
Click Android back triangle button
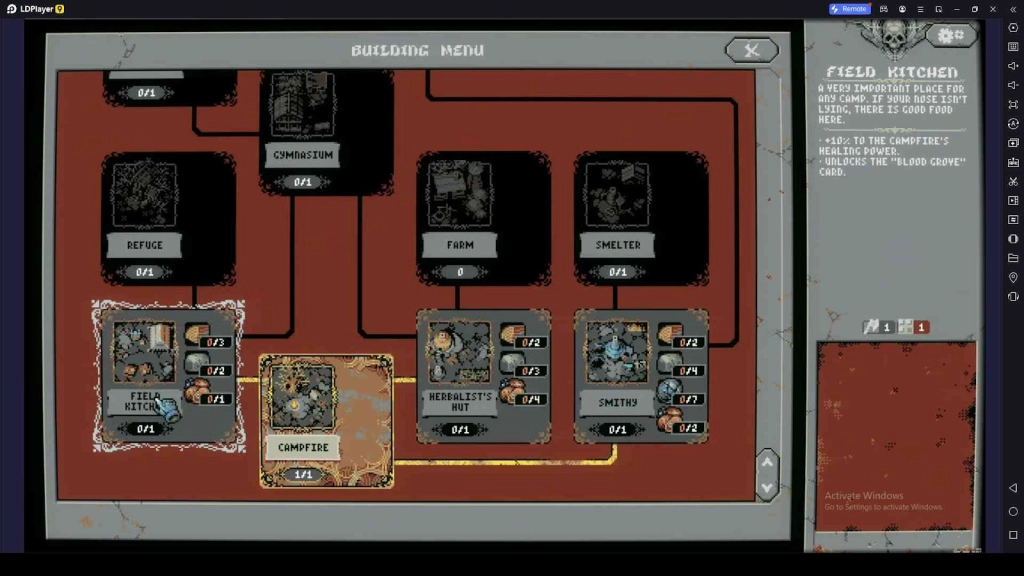pos(1013,488)
